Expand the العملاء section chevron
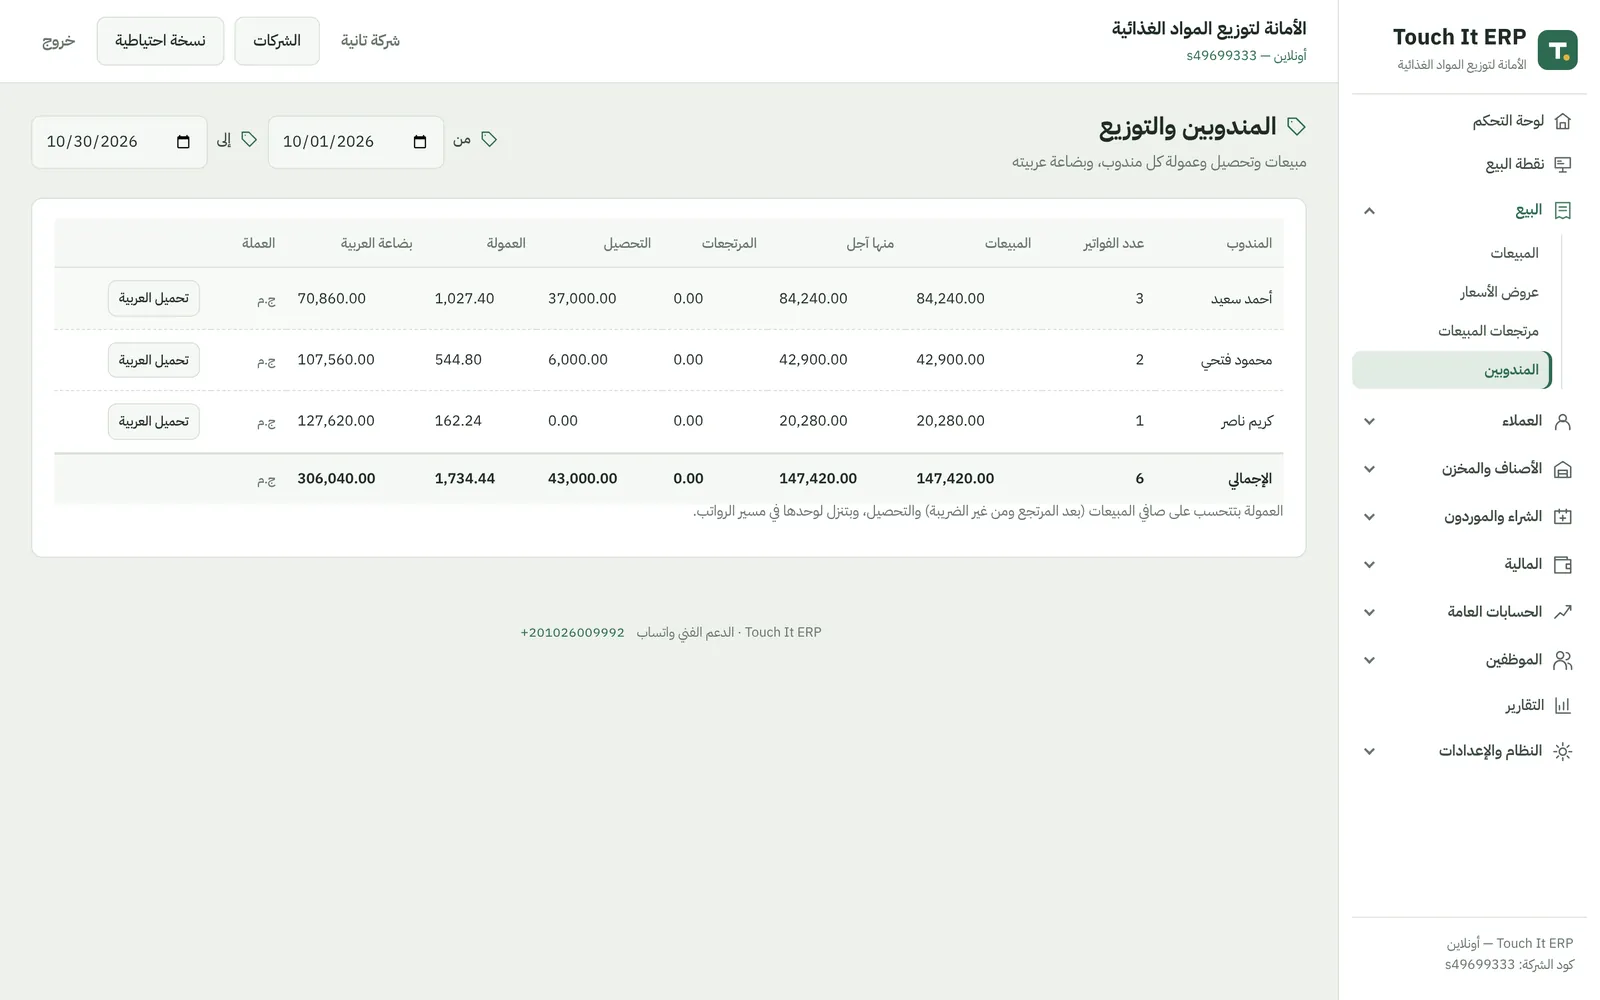 click(1370, 421)
